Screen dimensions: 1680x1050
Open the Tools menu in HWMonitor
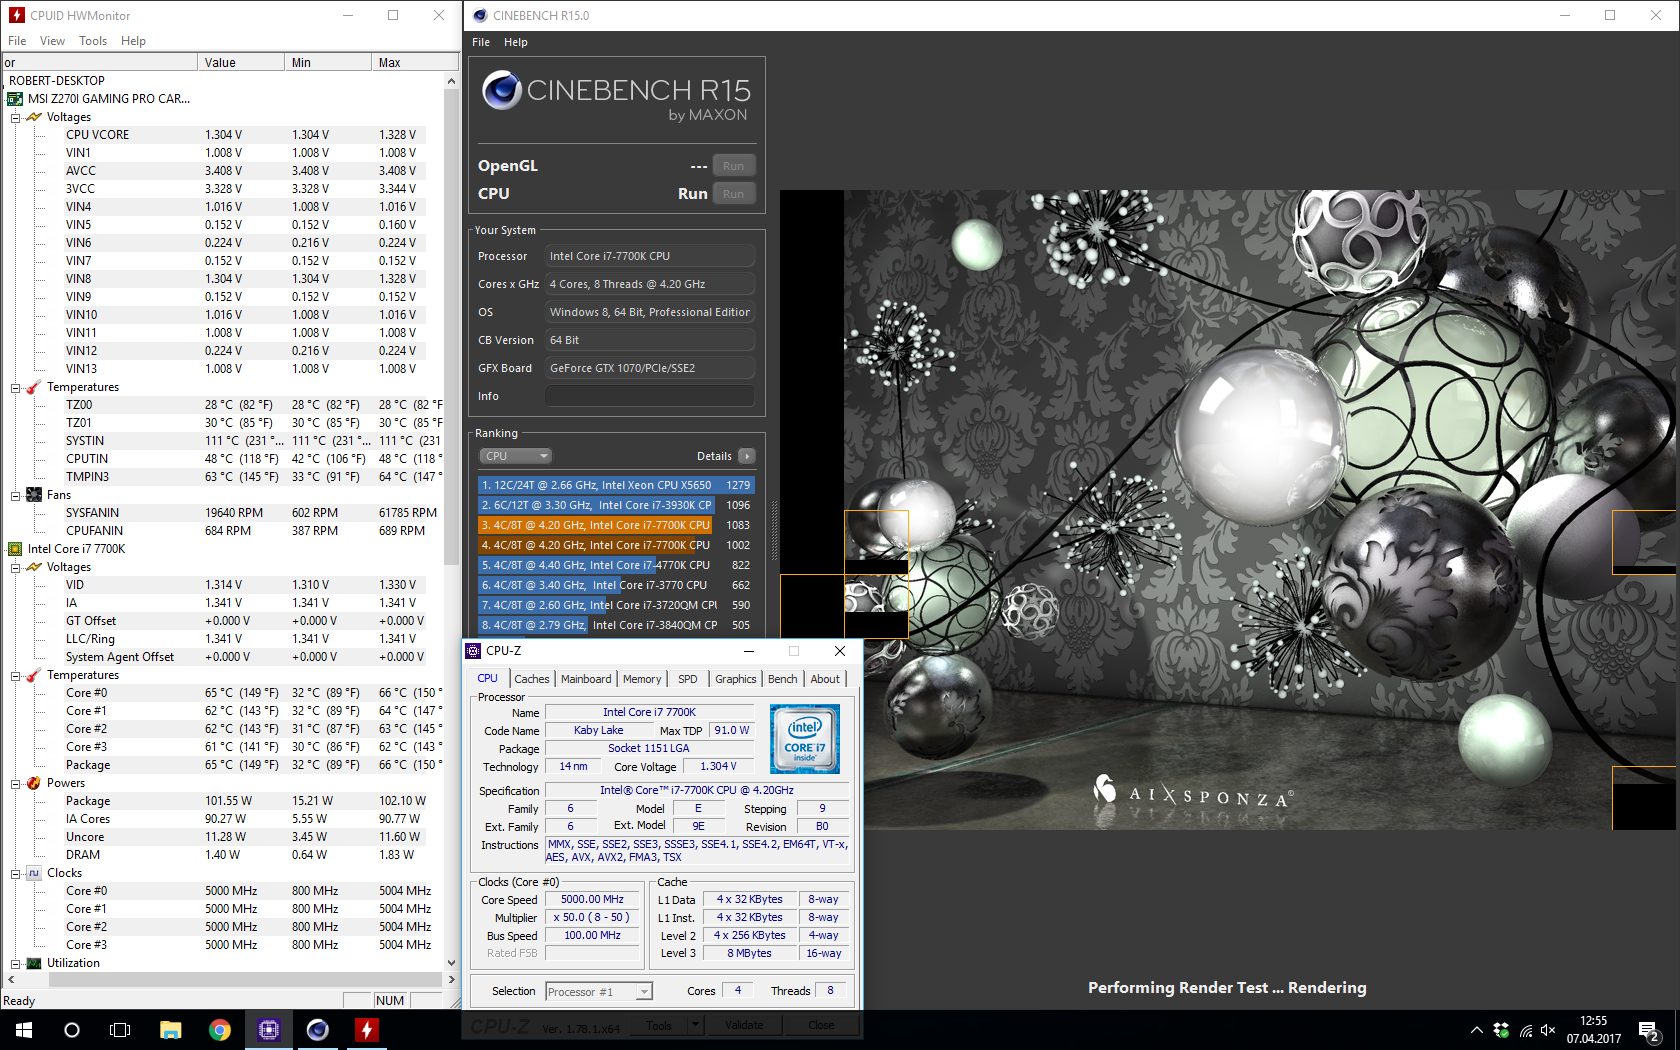tap(93, 41)
